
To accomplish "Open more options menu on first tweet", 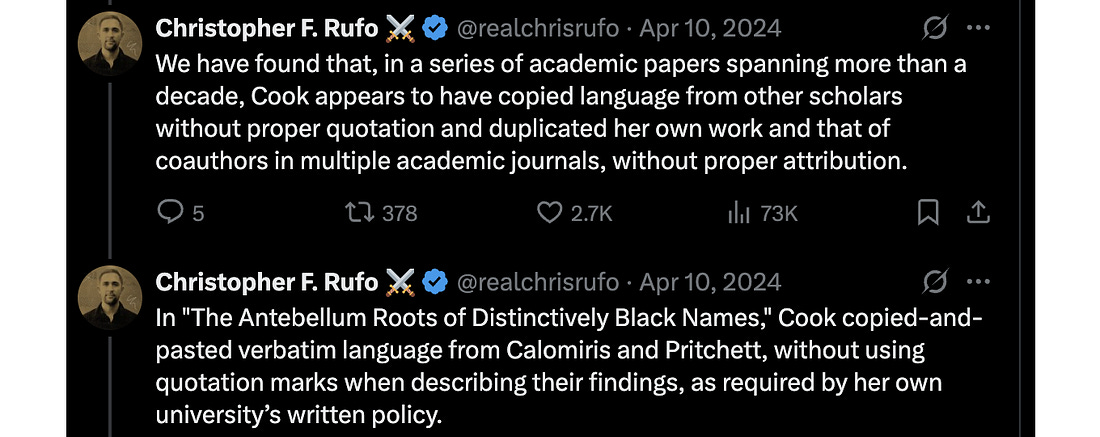I will click(979, 29).
